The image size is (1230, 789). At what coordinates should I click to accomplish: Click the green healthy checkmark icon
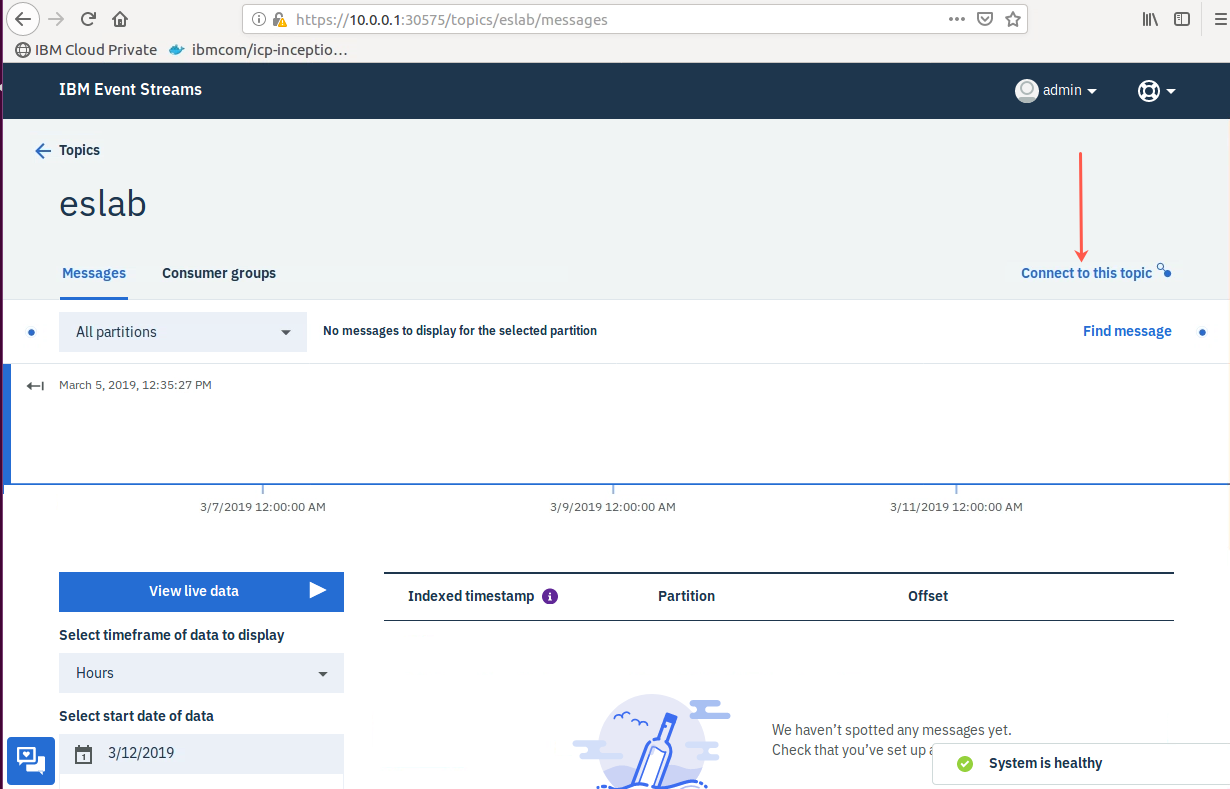(x=965, y=764)
